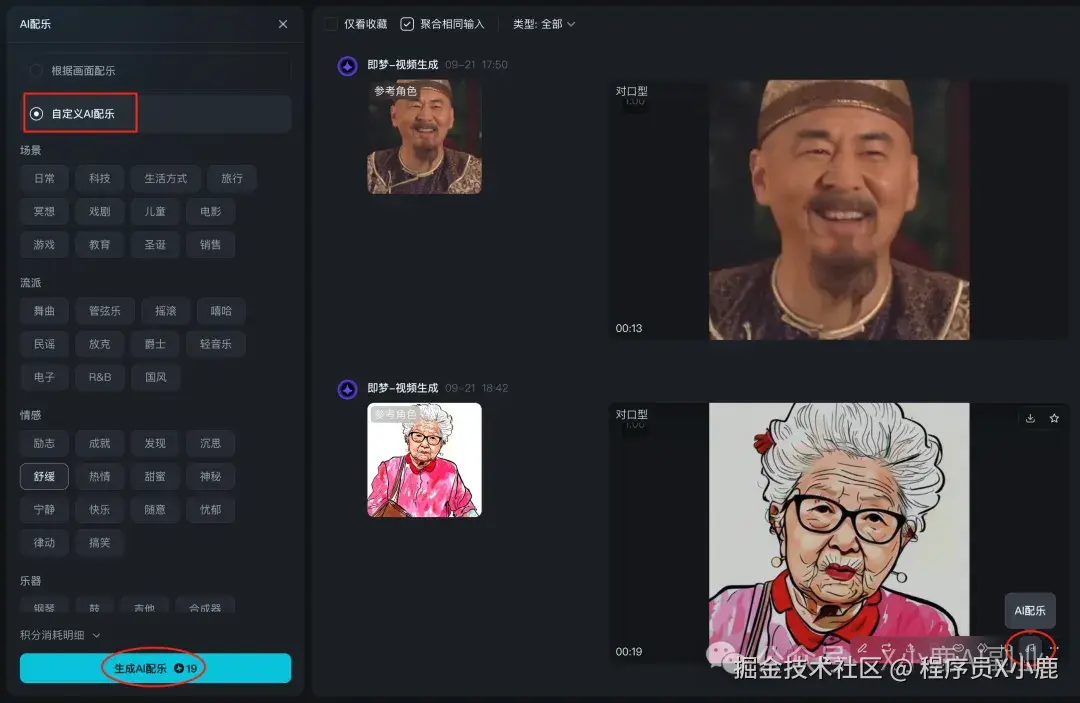The width and height of the screenshot is (1080, 703).
Task: Open more options (…) on the video toolbar
Action: [1053, 646]
